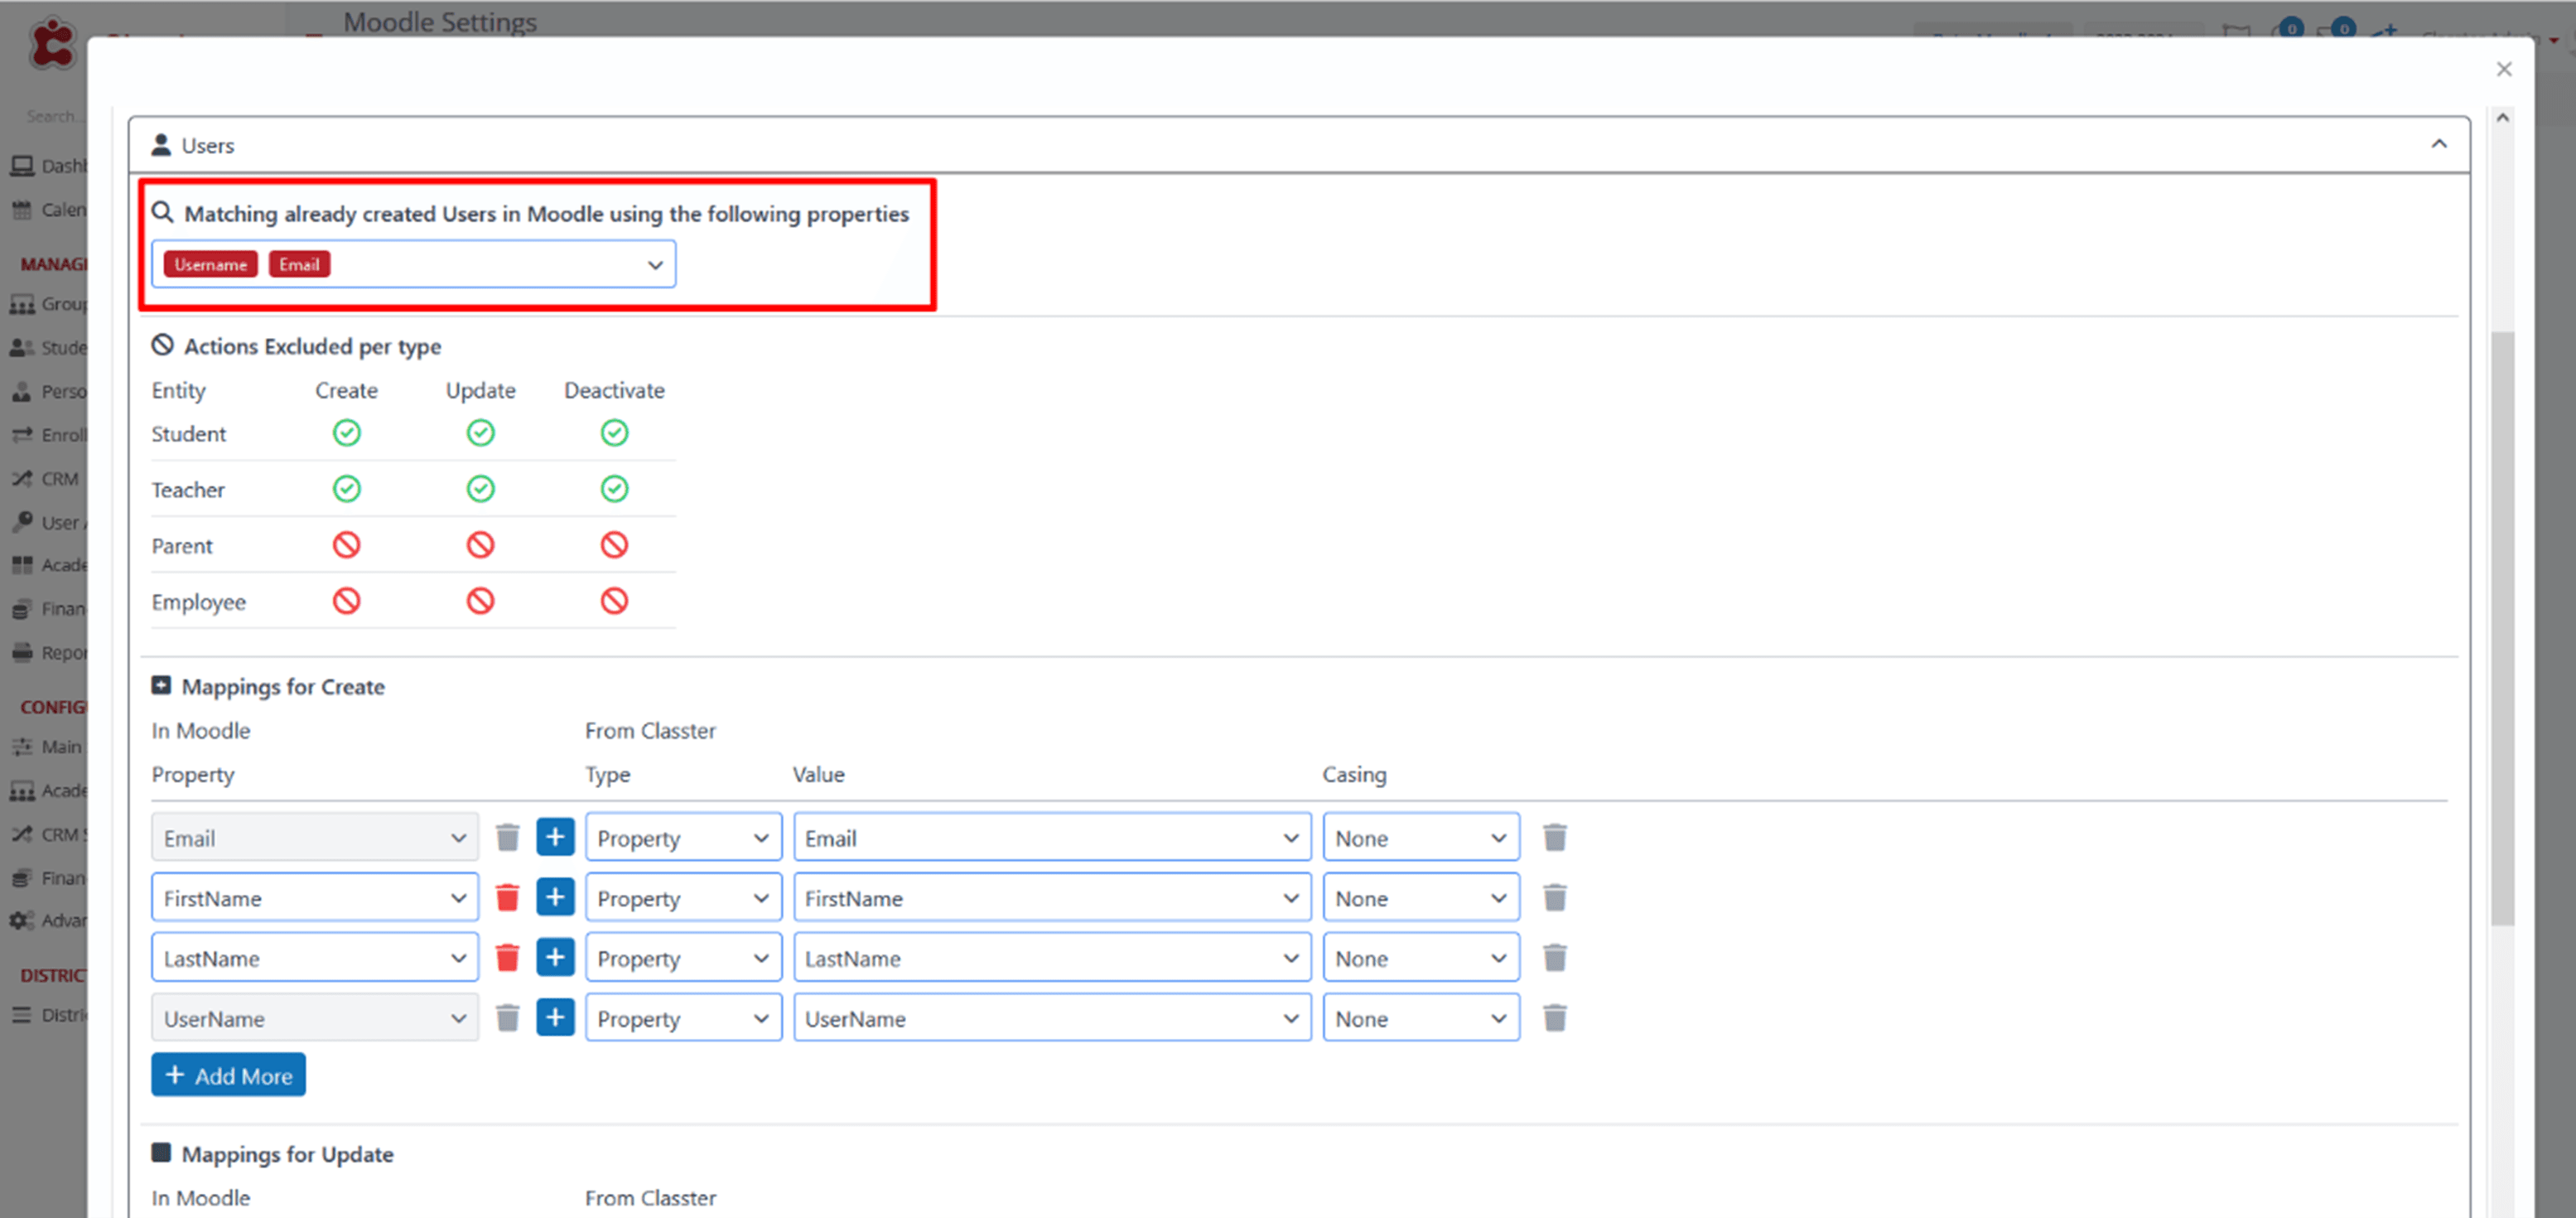Screen dimensions: 2576x1218
Task: Add a value to the UserName row via plus icon
Action: [x=555, y=1017]
